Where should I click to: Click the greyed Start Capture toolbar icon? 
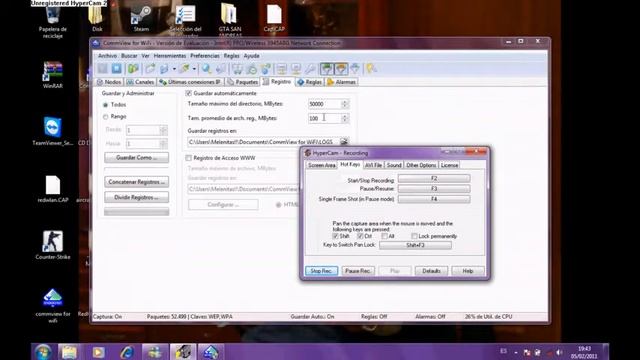[x=102, y=69]
